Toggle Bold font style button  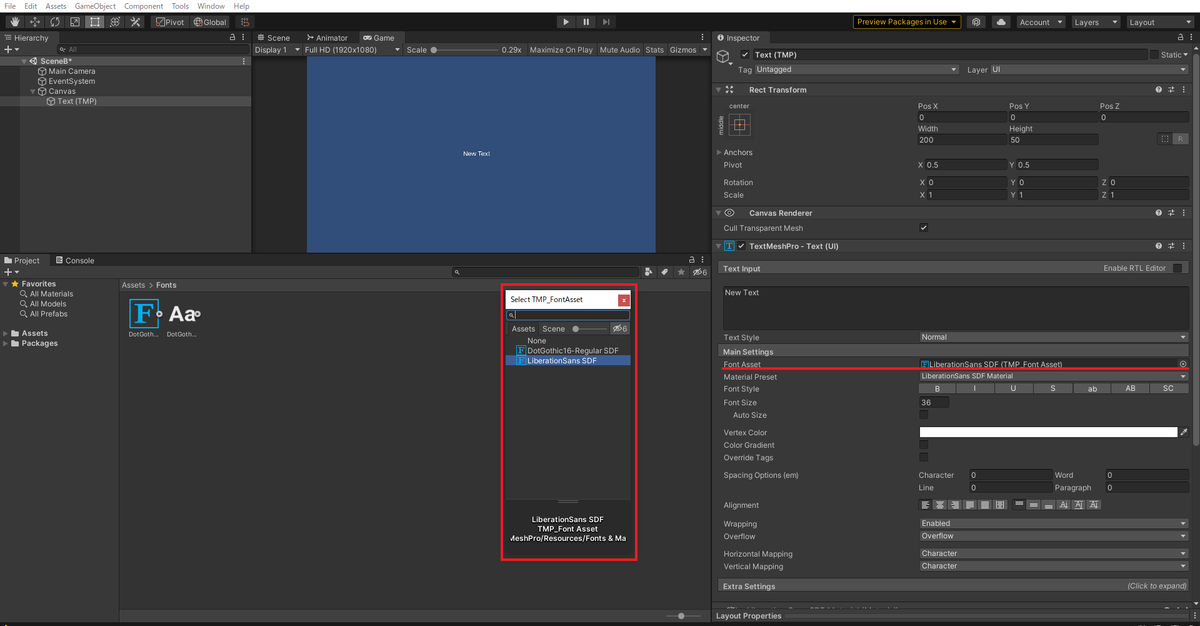(937, 389)
